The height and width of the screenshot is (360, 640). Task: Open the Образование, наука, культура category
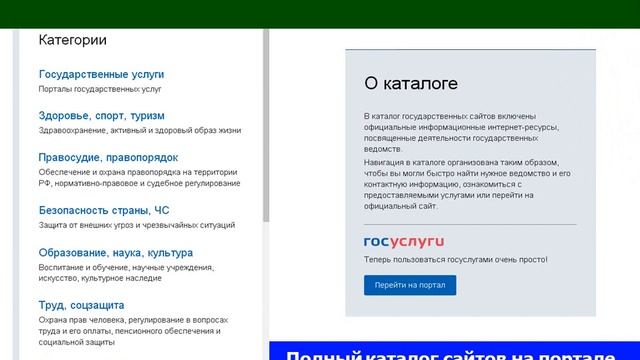(x=116, y=253)
